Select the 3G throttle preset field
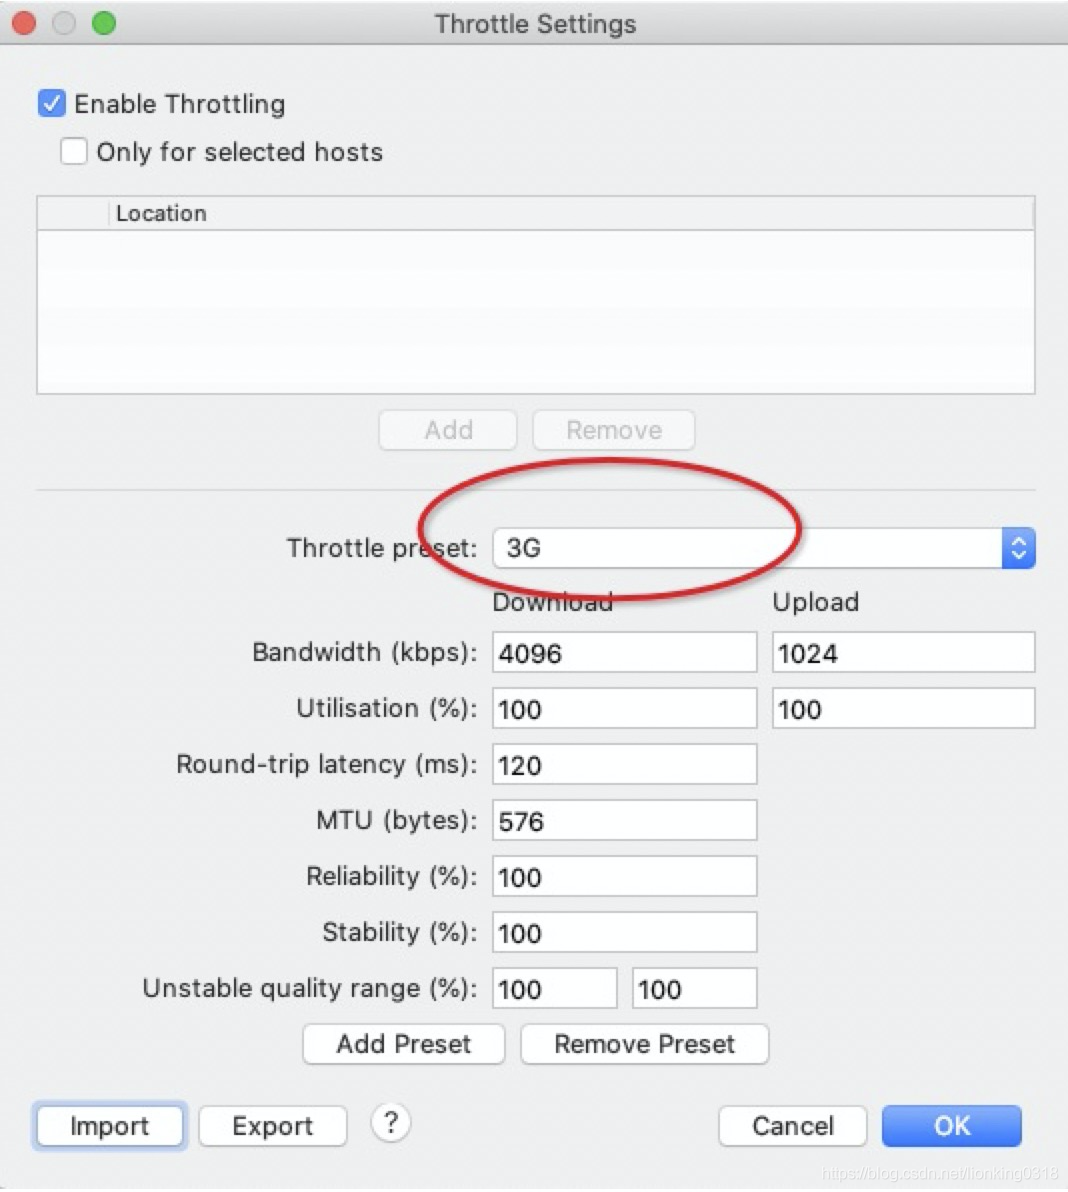 click(745, 548)
